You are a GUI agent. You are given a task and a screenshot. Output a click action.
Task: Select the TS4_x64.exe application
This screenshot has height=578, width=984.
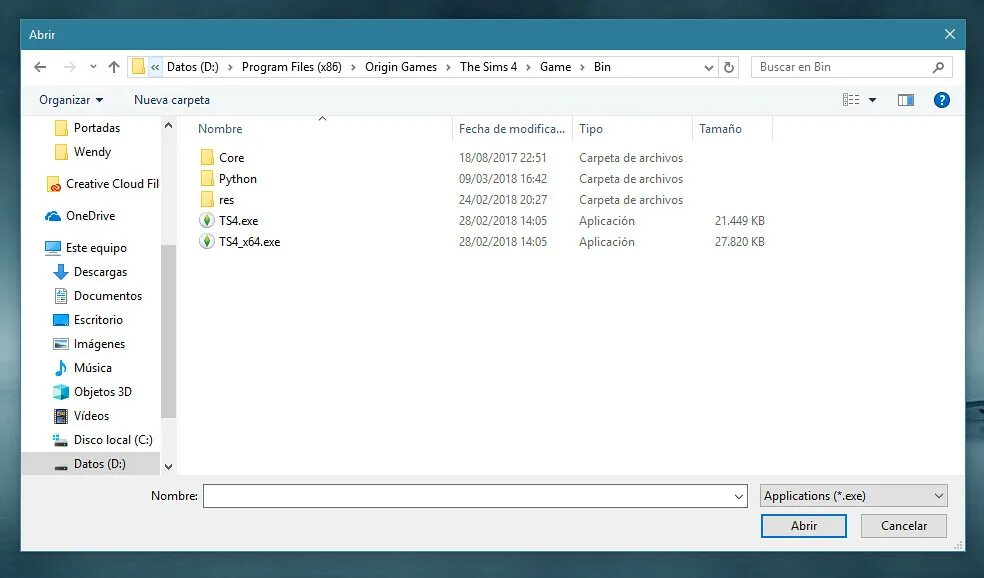pos(249,242)
